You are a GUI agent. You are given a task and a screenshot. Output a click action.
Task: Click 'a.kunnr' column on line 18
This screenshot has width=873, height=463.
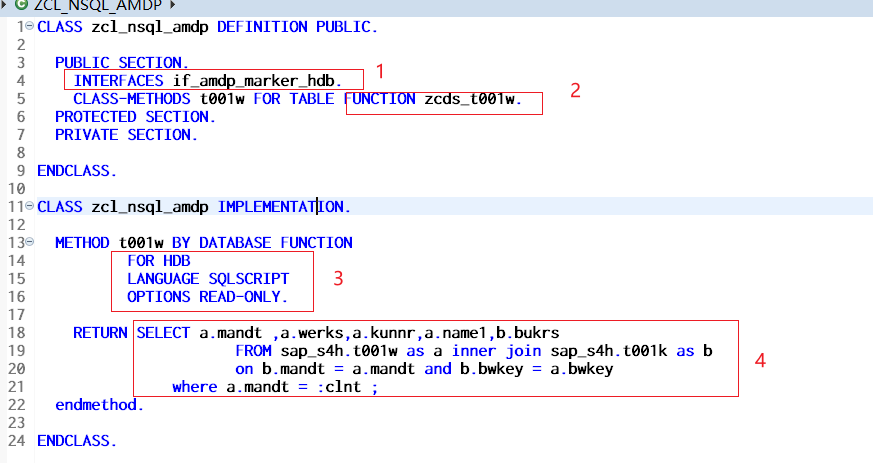[x=384, y=333]
